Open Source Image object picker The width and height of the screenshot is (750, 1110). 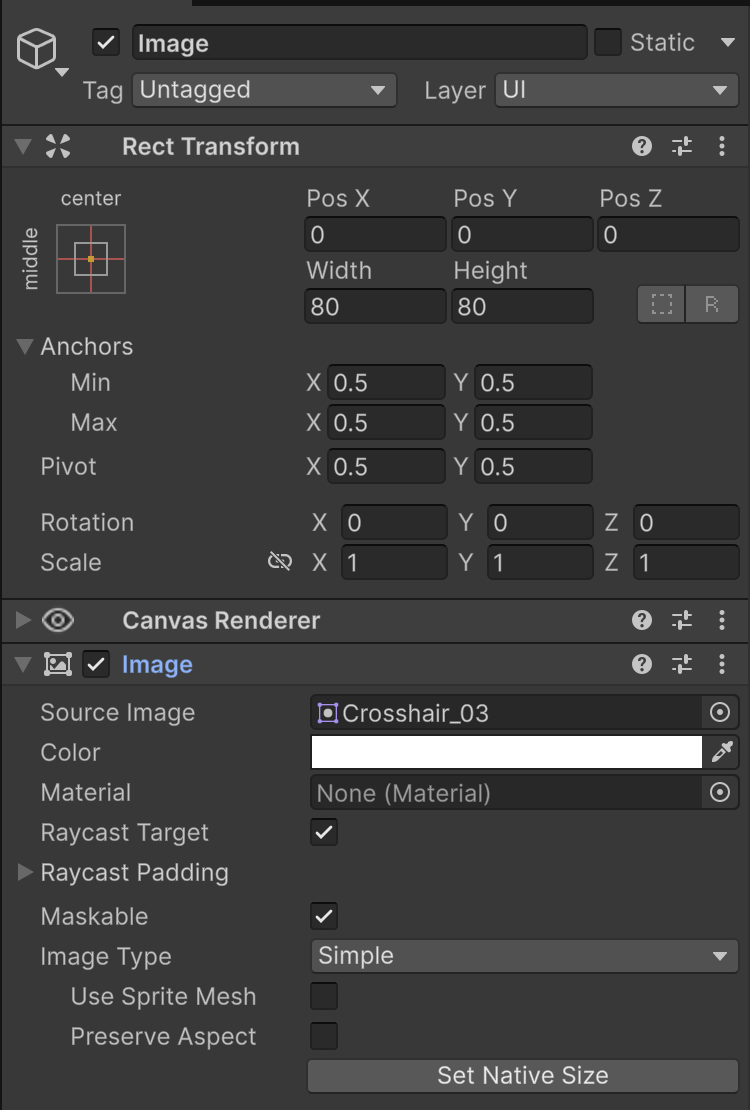click(719, 713)
